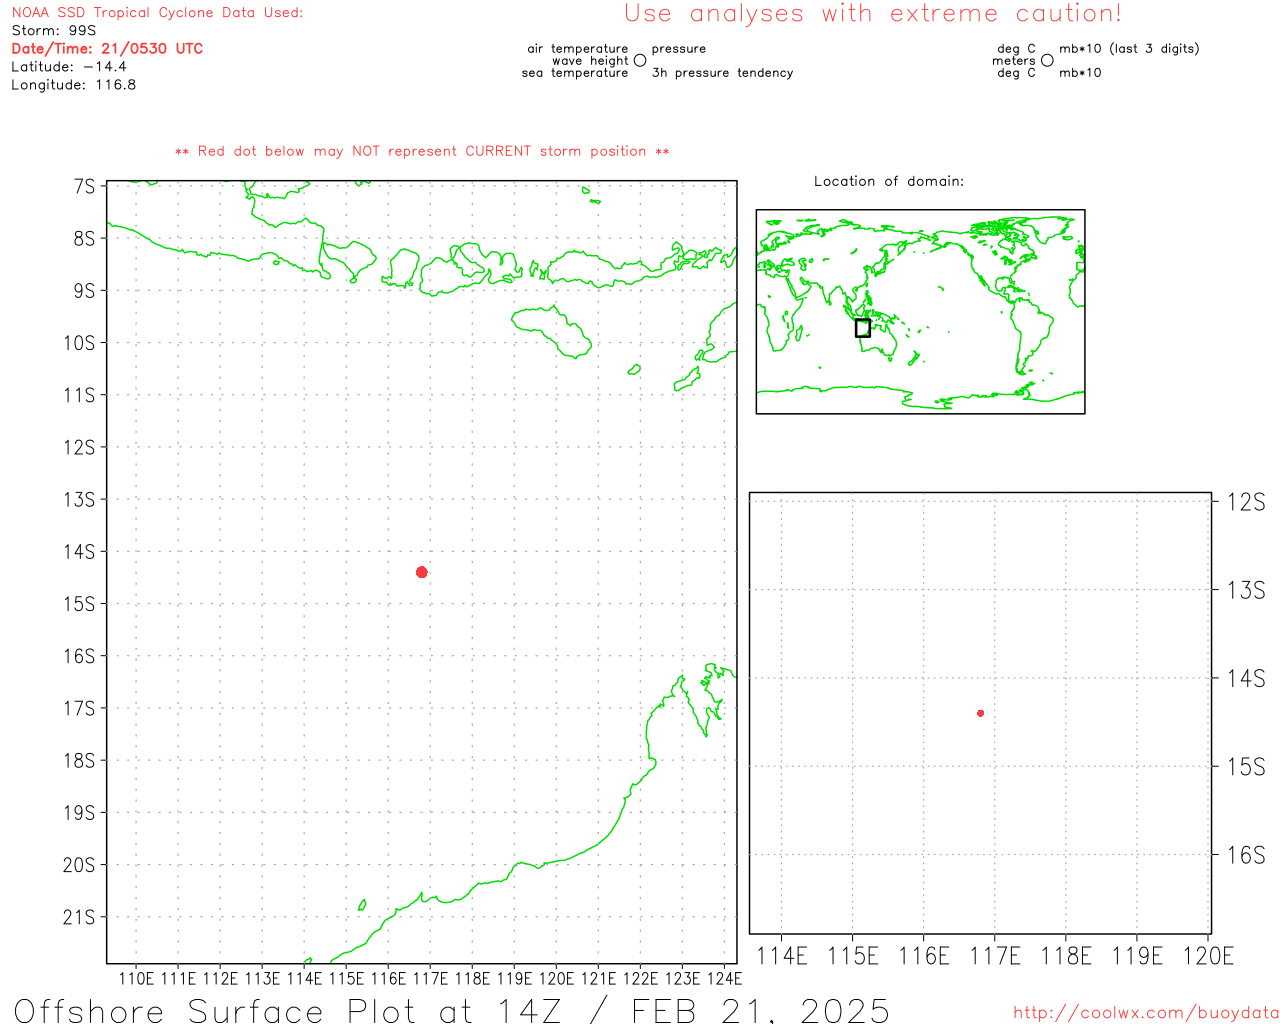The width and height of the screenshot is (1280, 1024).
Task: Click the 'Longitude: 116.8' text
Action: 74,85
